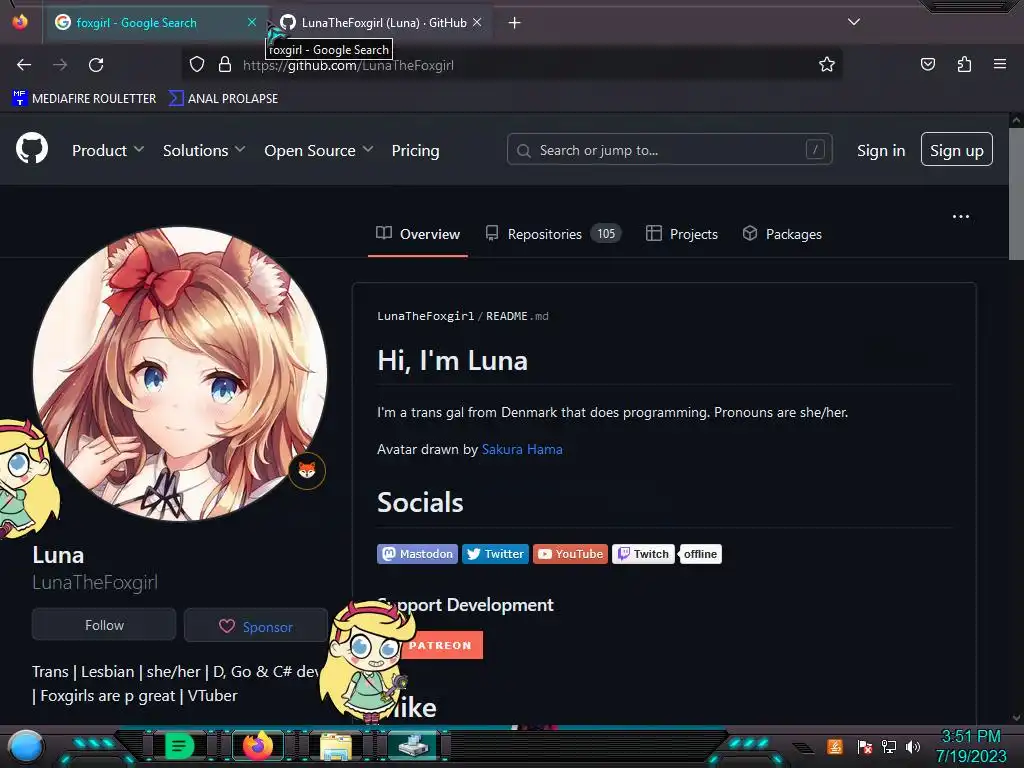Image resolution: width=1024 pixels, height=768 pixels.
Task: Open the Pocket save icon
Action: pos(927,64)
